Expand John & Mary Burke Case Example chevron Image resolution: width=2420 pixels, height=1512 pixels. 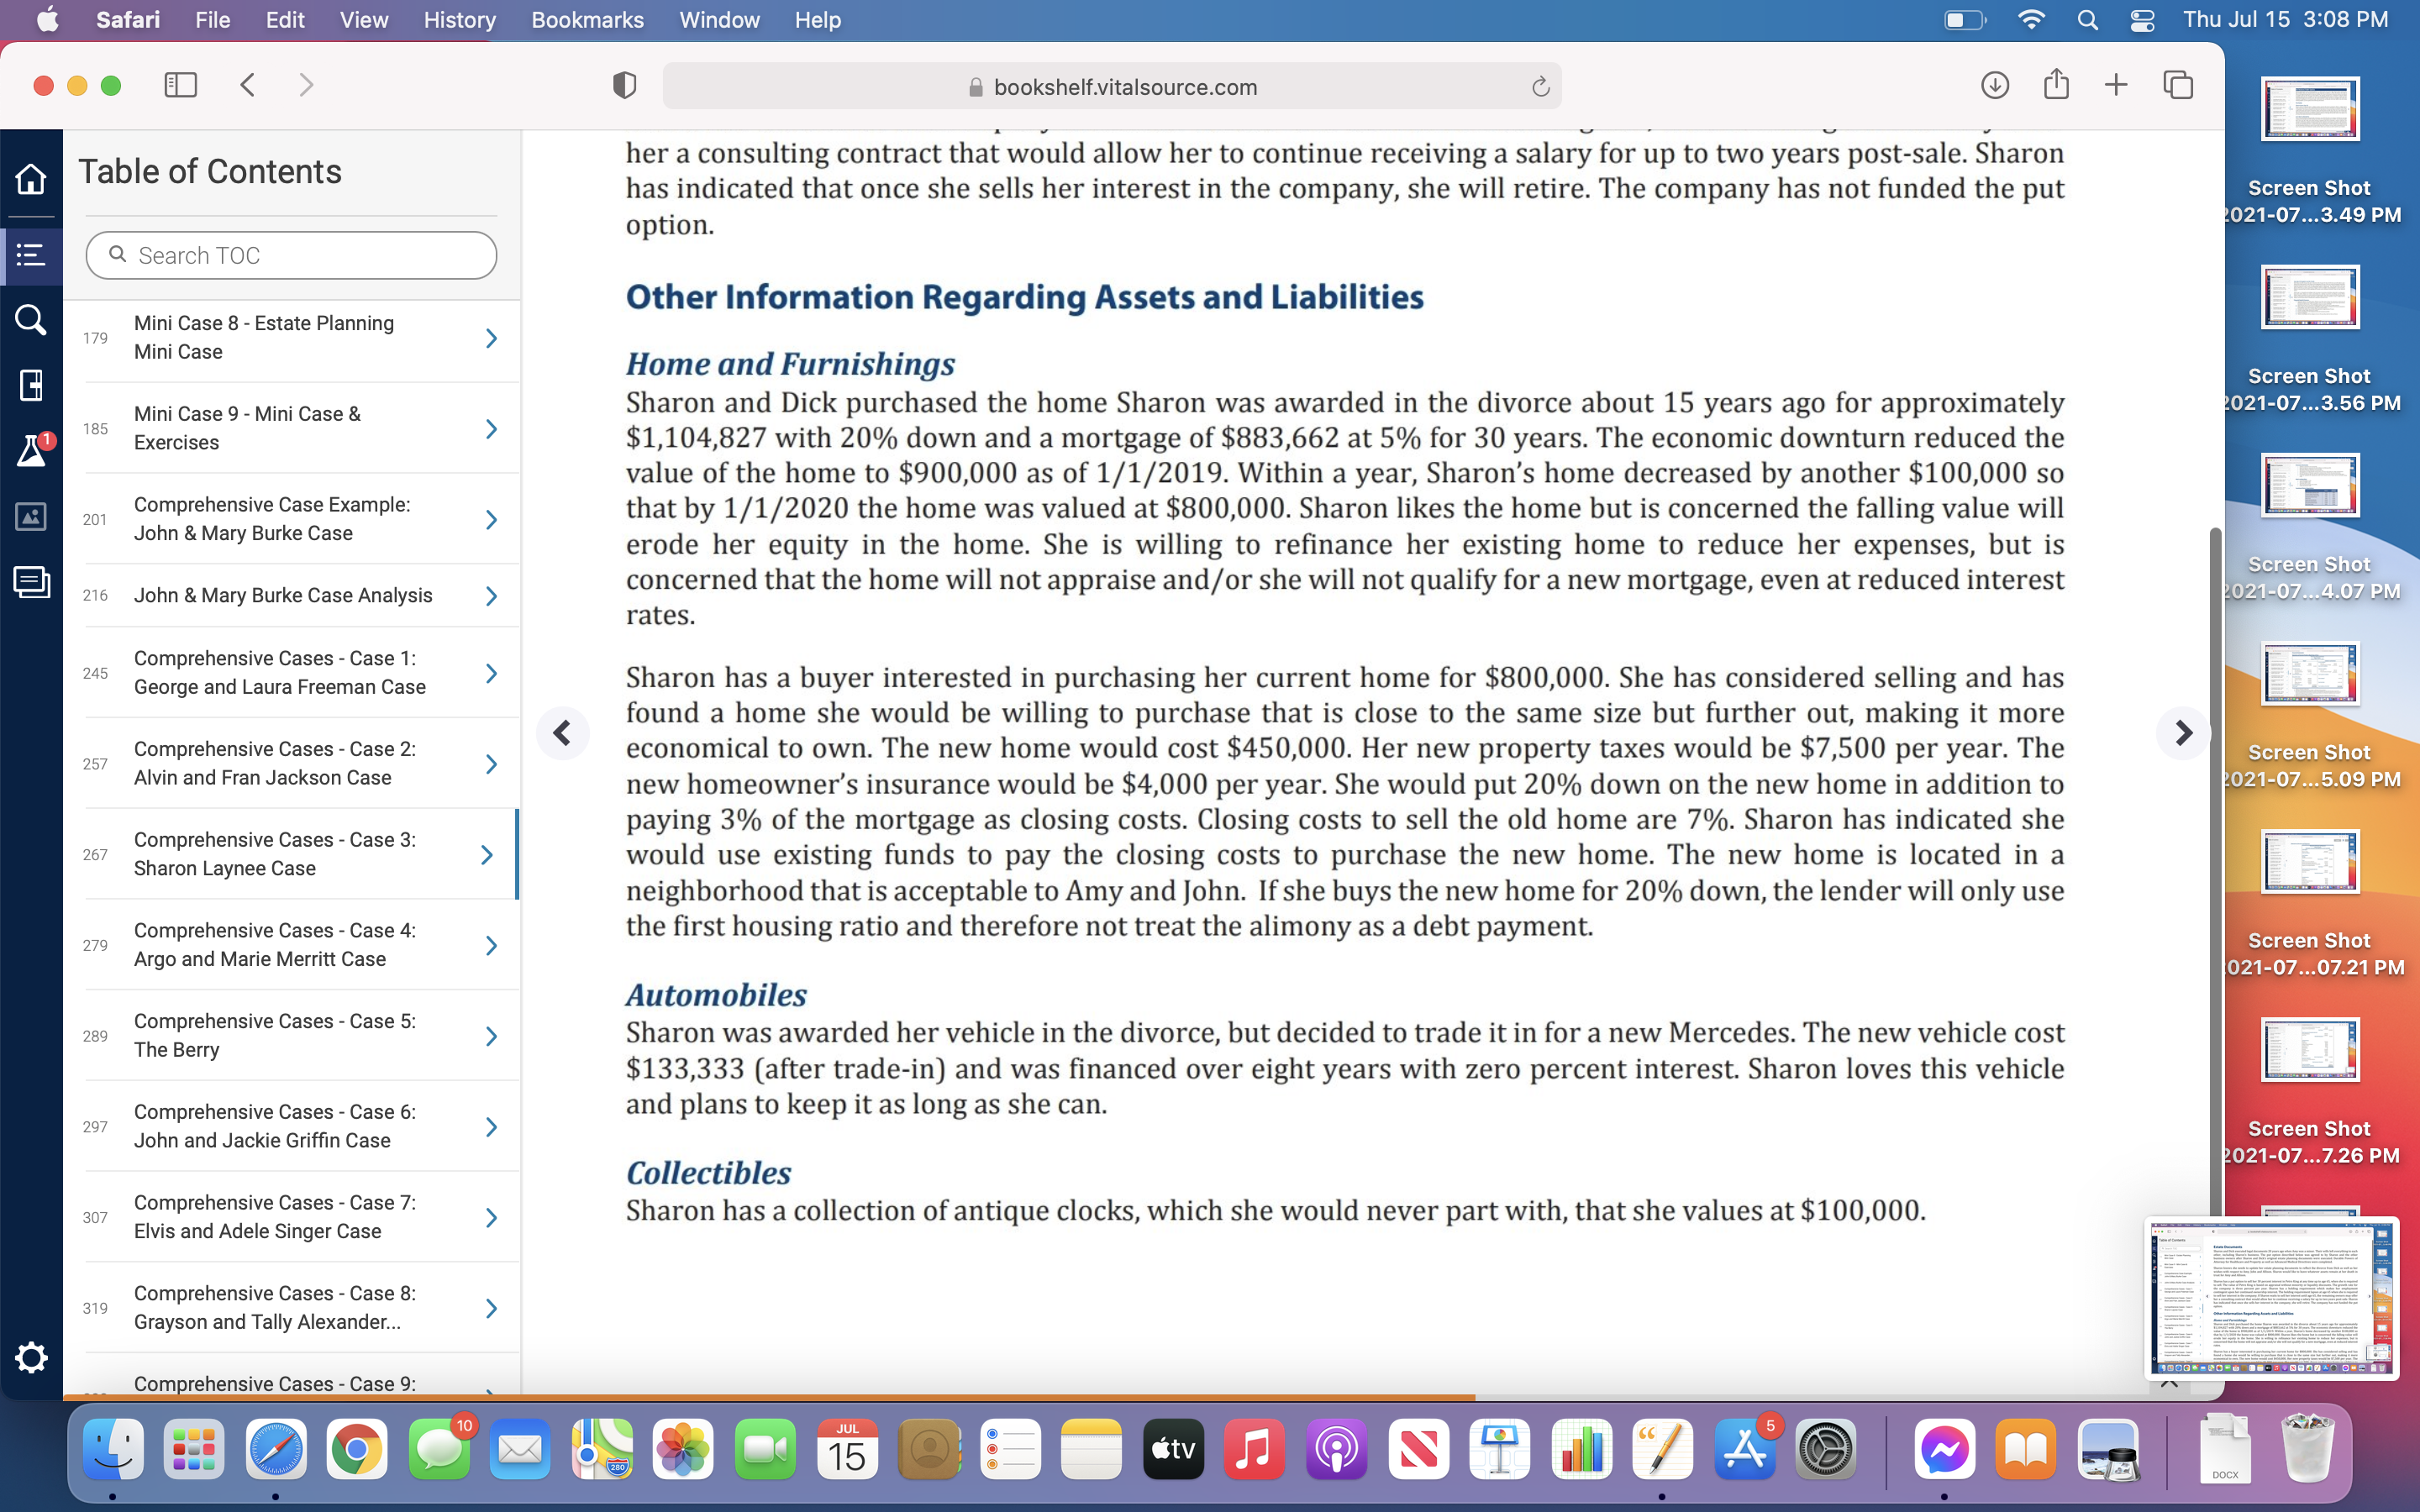pos(491,519)
